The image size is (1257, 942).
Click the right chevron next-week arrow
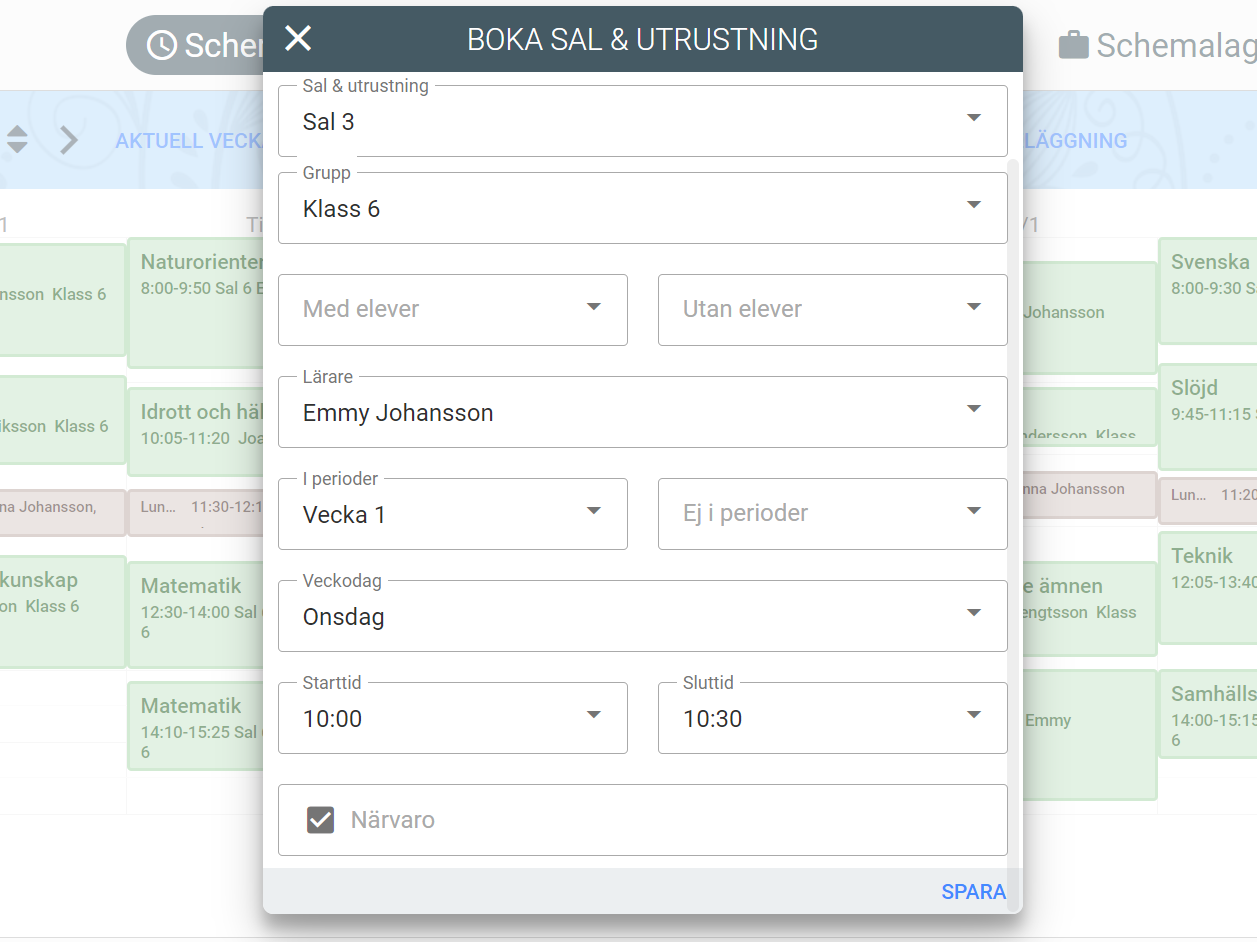point(68,140)
